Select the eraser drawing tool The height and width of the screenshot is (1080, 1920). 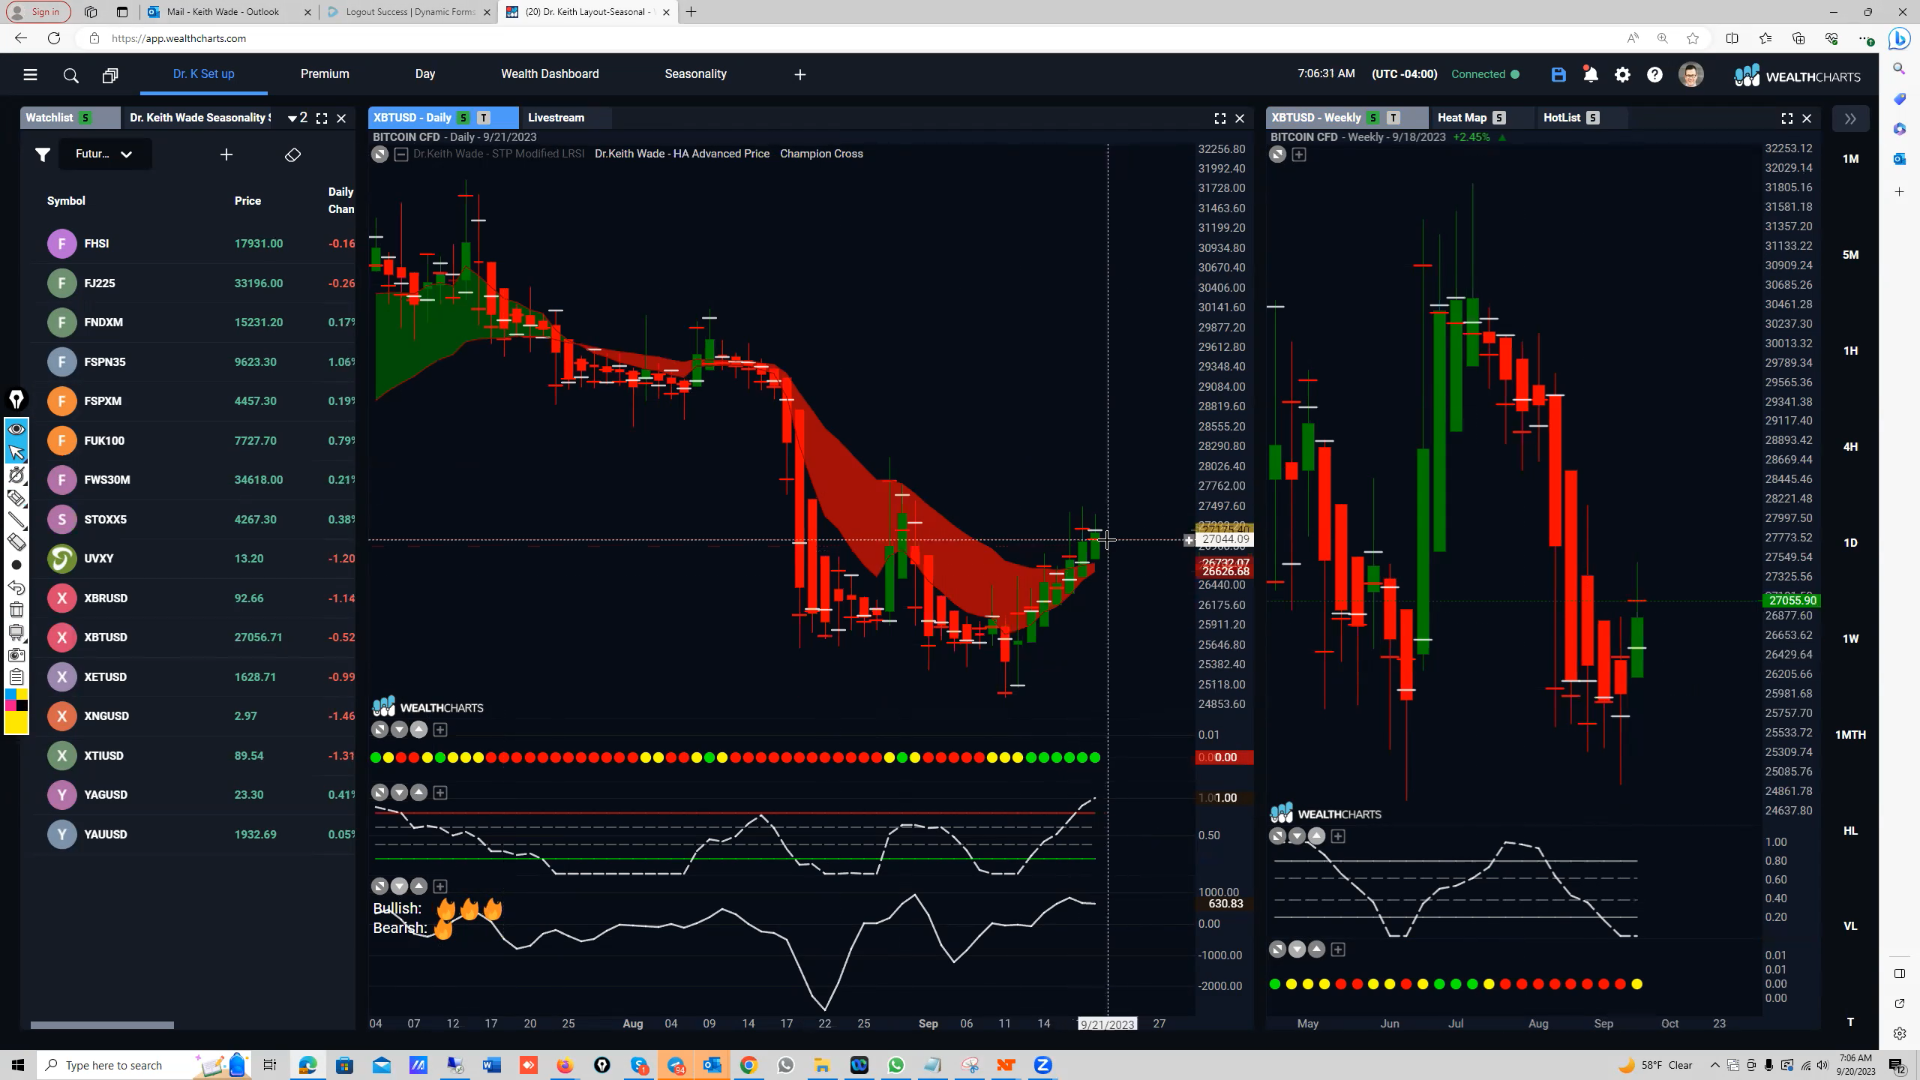click(x=16, y=542)
